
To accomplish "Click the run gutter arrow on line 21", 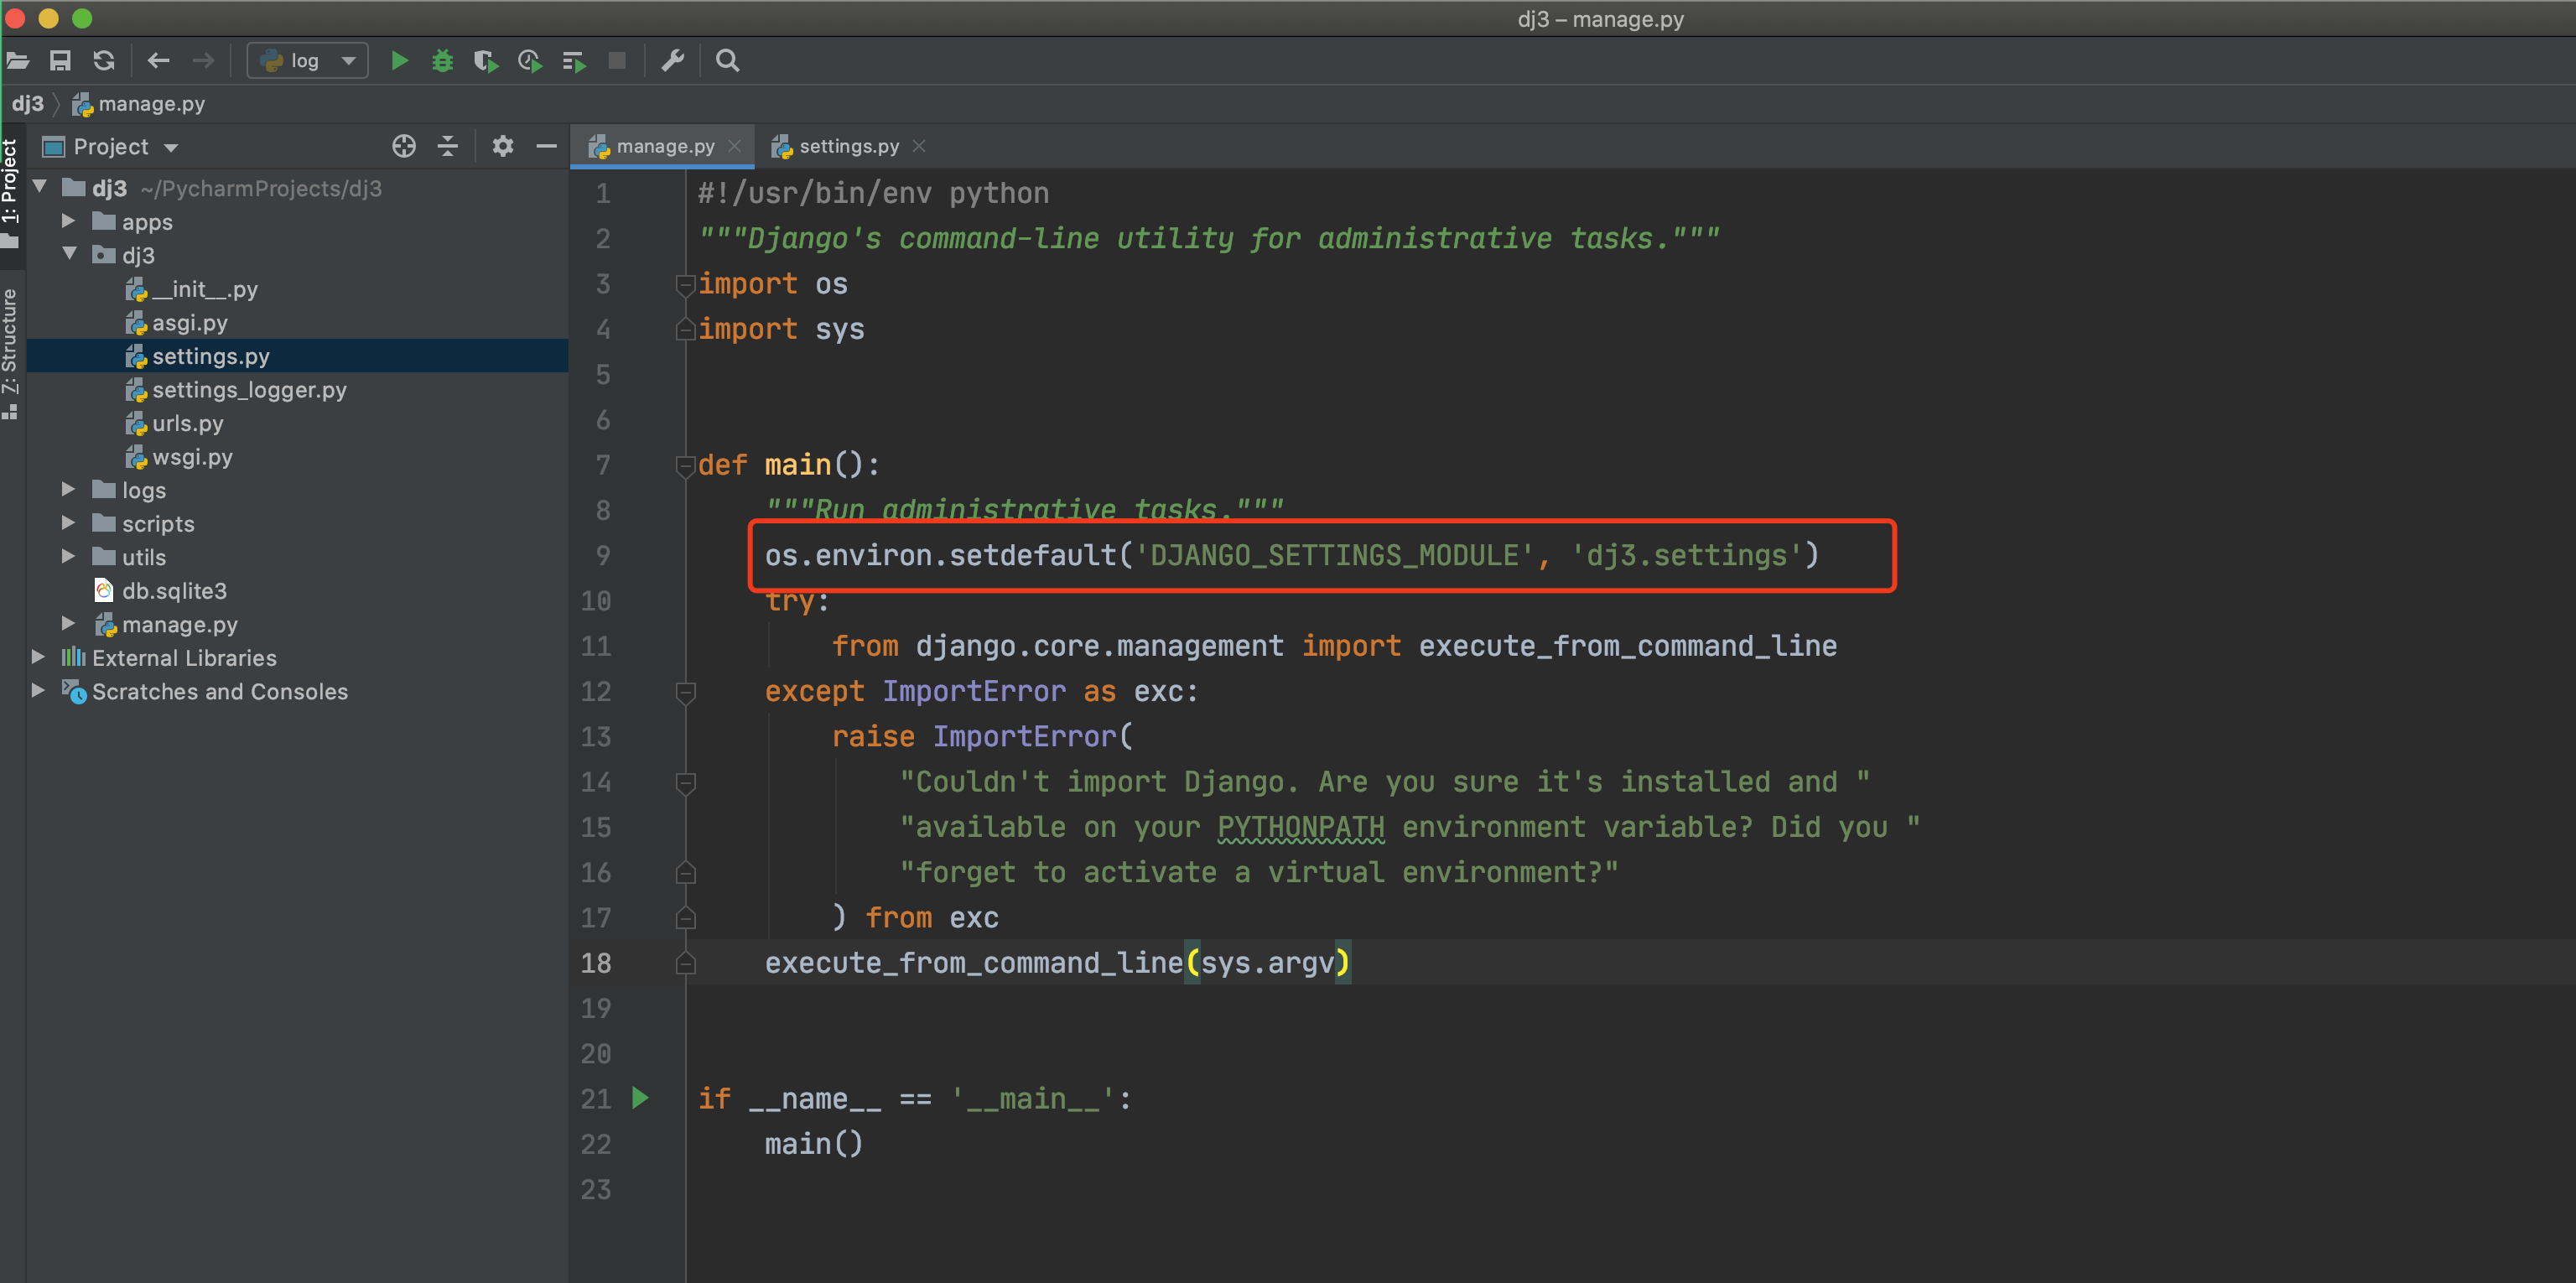I will [x=641, y=1098].
